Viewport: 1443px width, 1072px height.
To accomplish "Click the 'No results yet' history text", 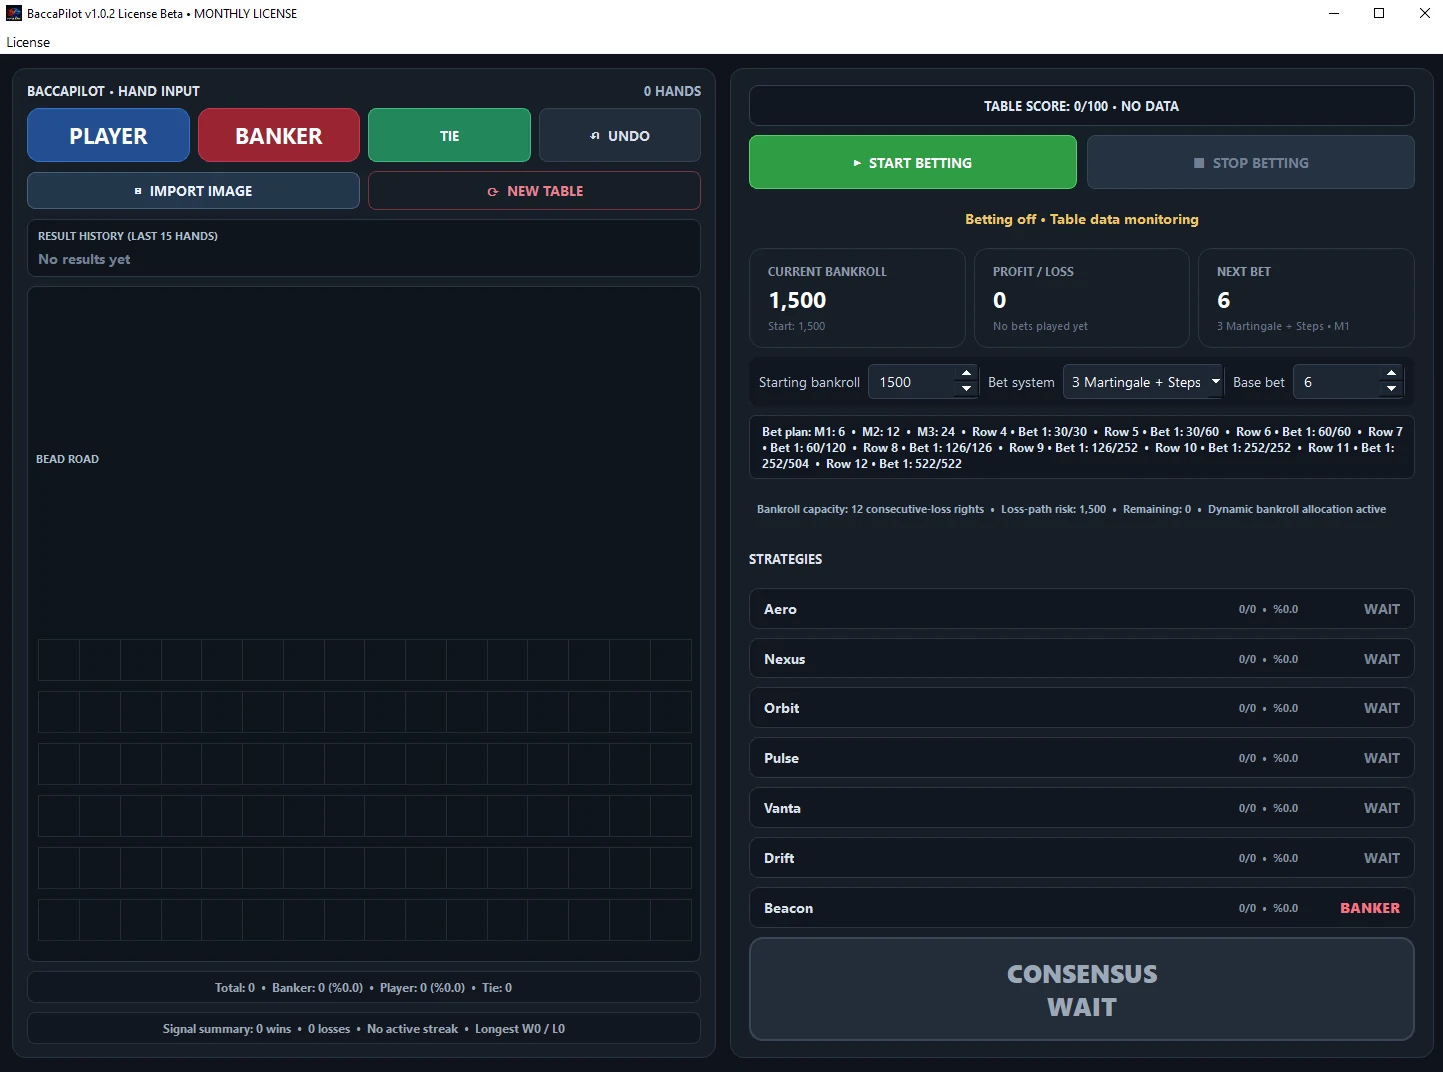I will click(84, 259).
